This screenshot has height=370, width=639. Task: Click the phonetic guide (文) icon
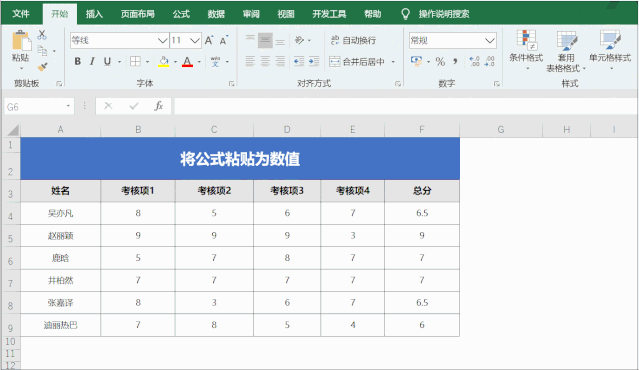[x=215, y=62]
